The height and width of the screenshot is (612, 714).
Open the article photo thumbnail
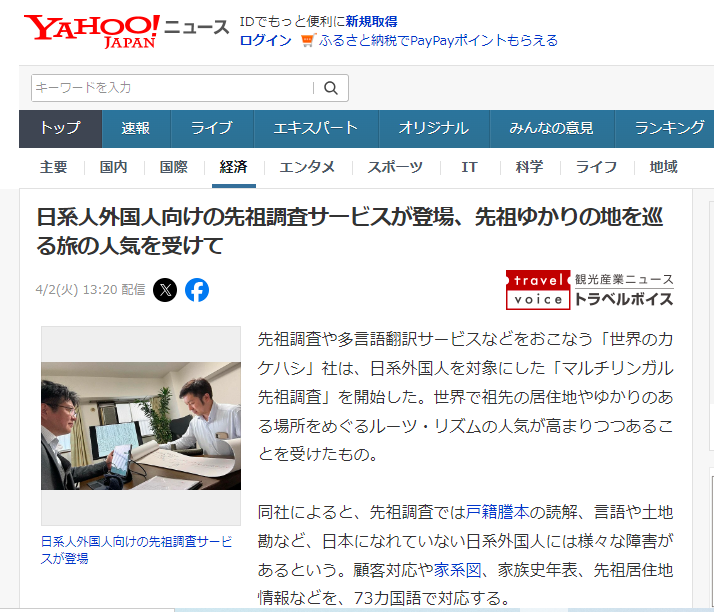click(x=141, y=425)
